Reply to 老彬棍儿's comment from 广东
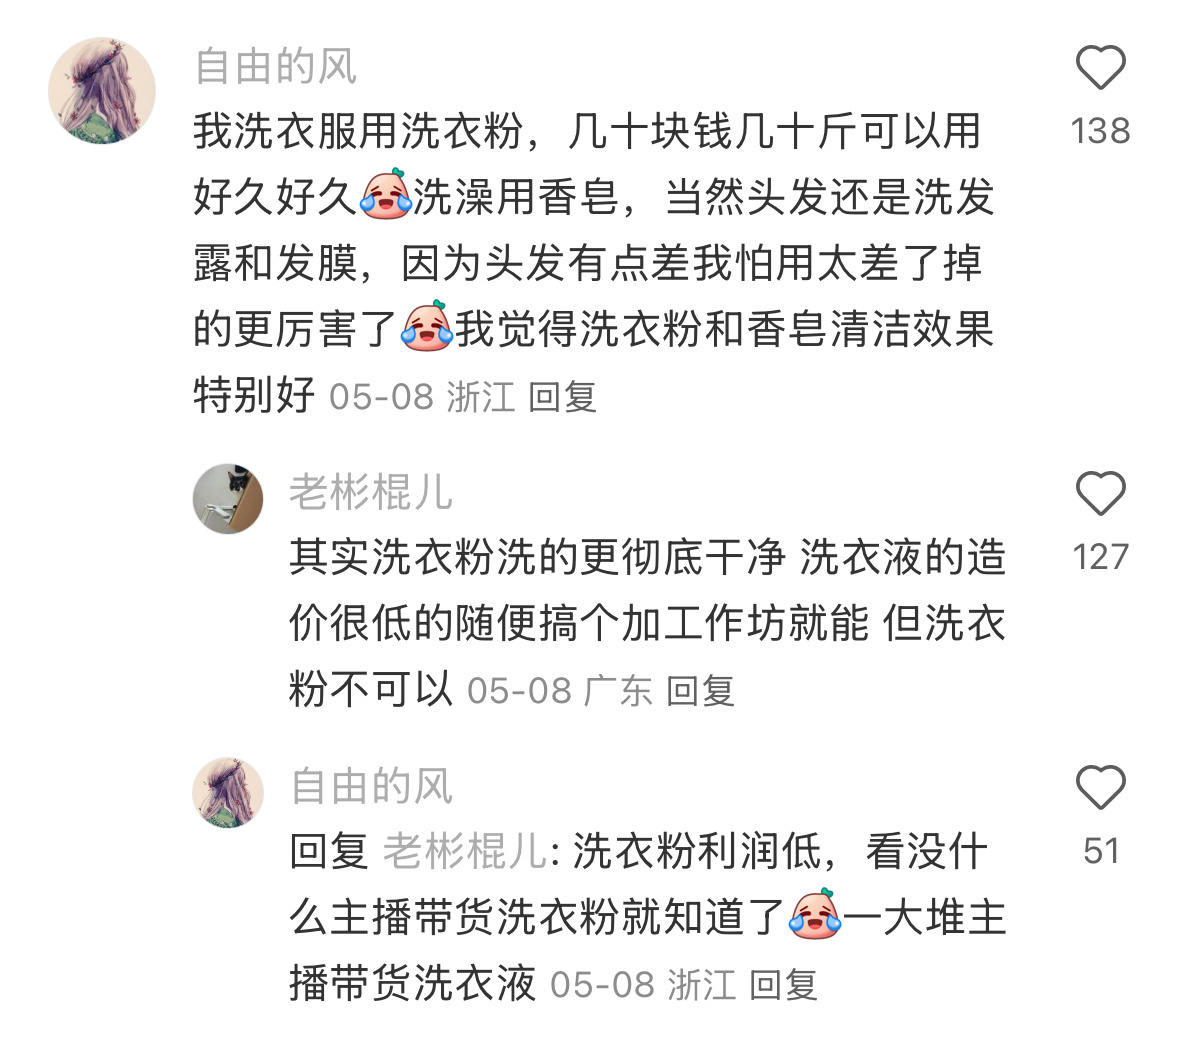Screen dimensions: 1179x1050 700,691
